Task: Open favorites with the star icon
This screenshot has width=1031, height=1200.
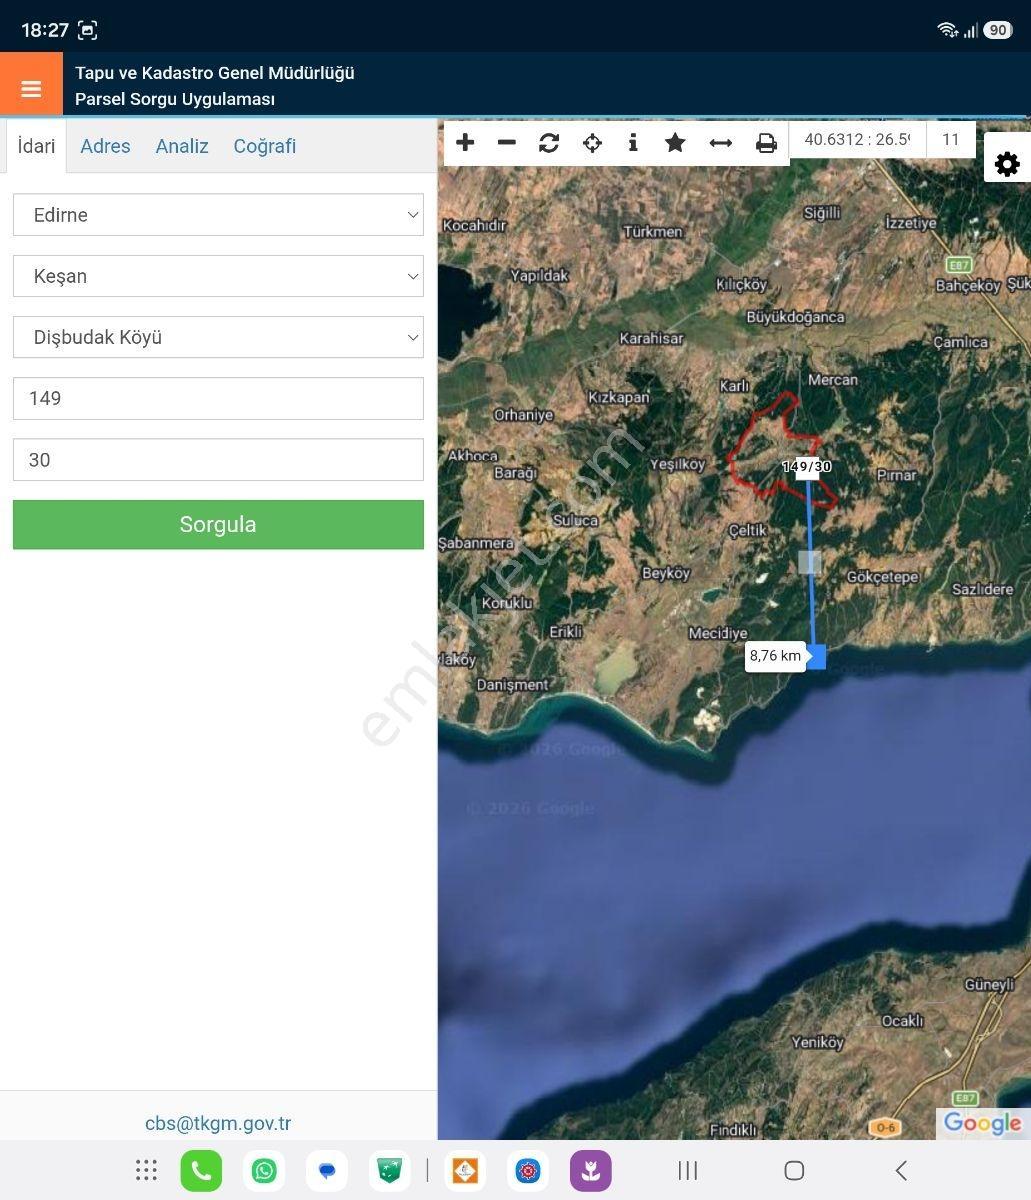Action: coord(675,143)
